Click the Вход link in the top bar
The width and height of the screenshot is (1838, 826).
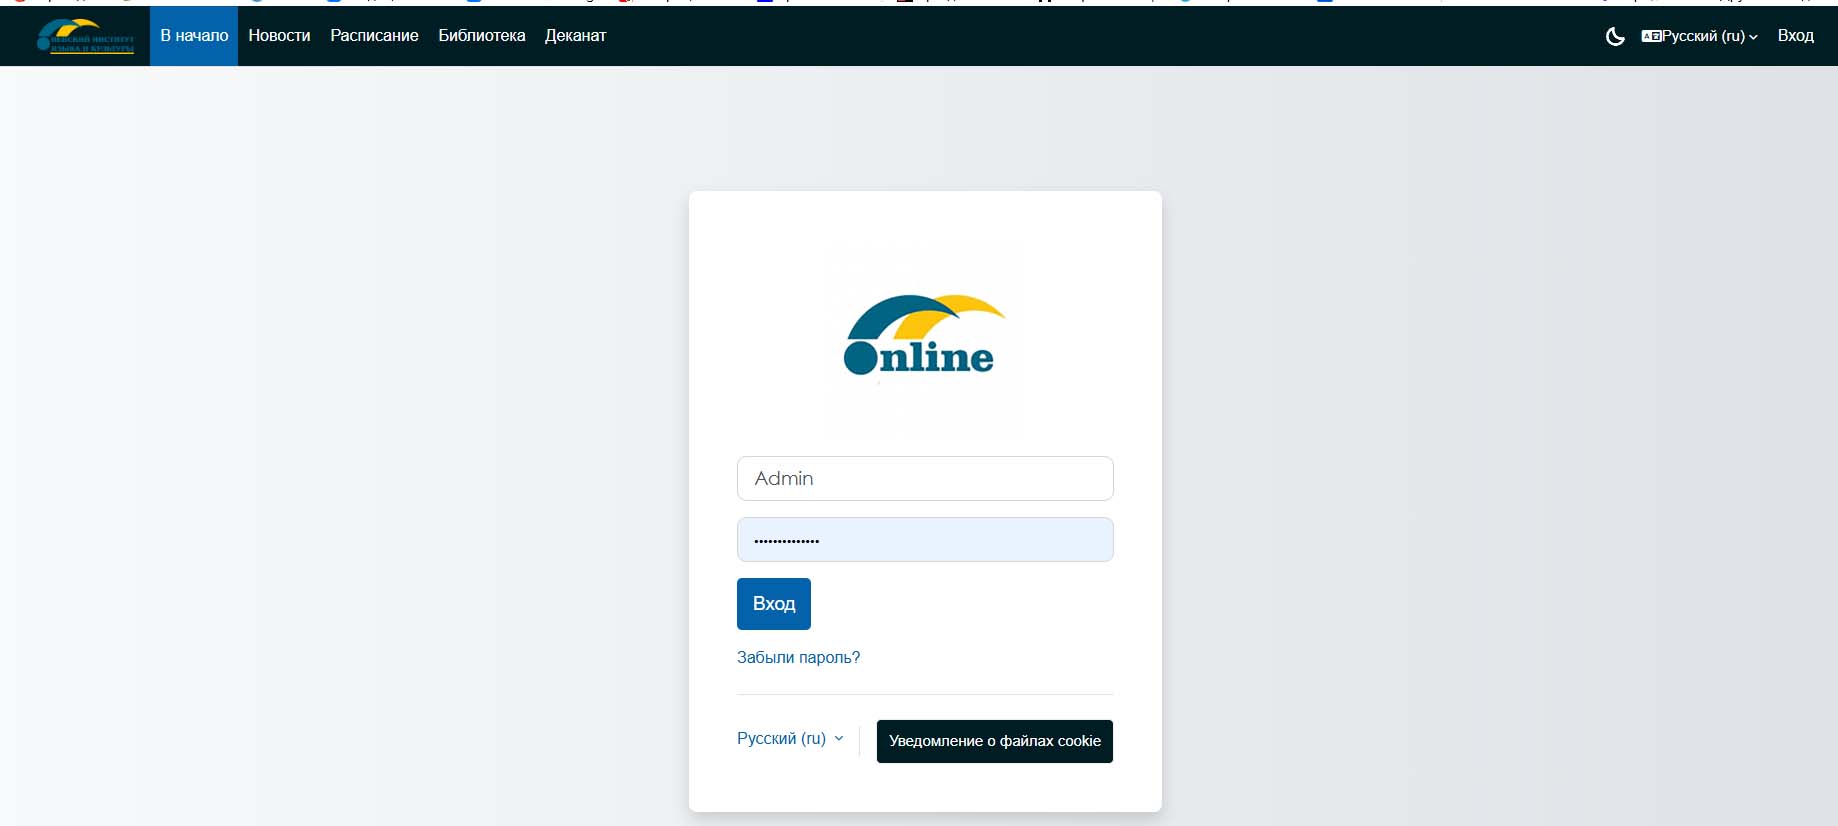pos(1795,36)
